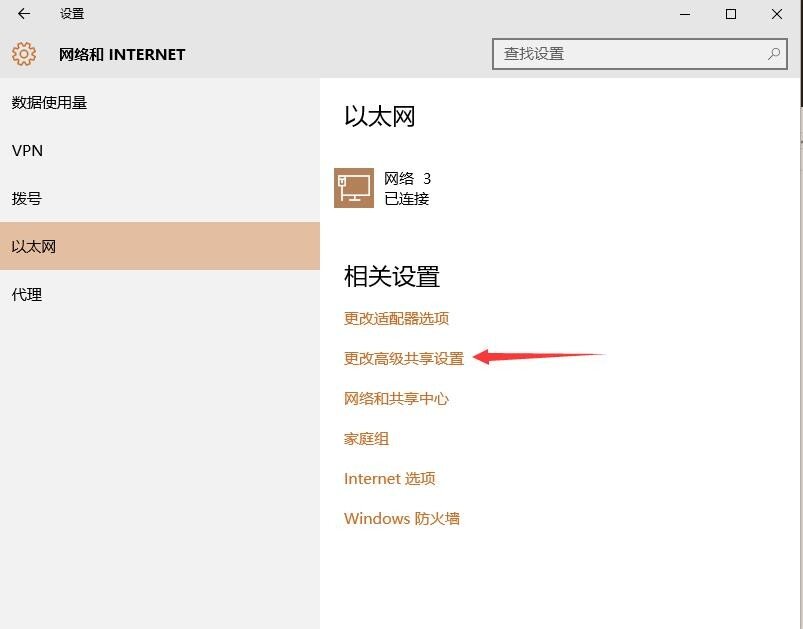The width and height of the screenshot is (803, 629).
Task: Select 以太网 in the sidebar
Action: click(x=160, y=246)
